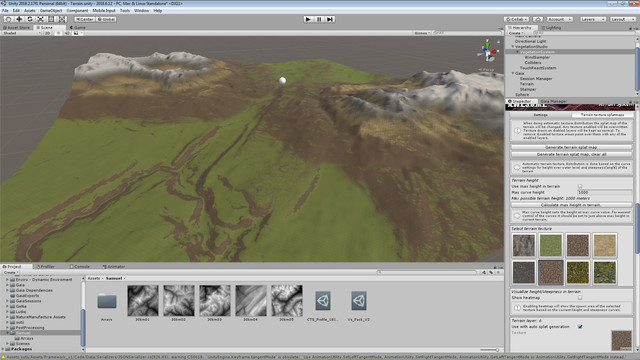Switch to the Game tab
Viewport: 640px width, 360px height.
(78, 28)
